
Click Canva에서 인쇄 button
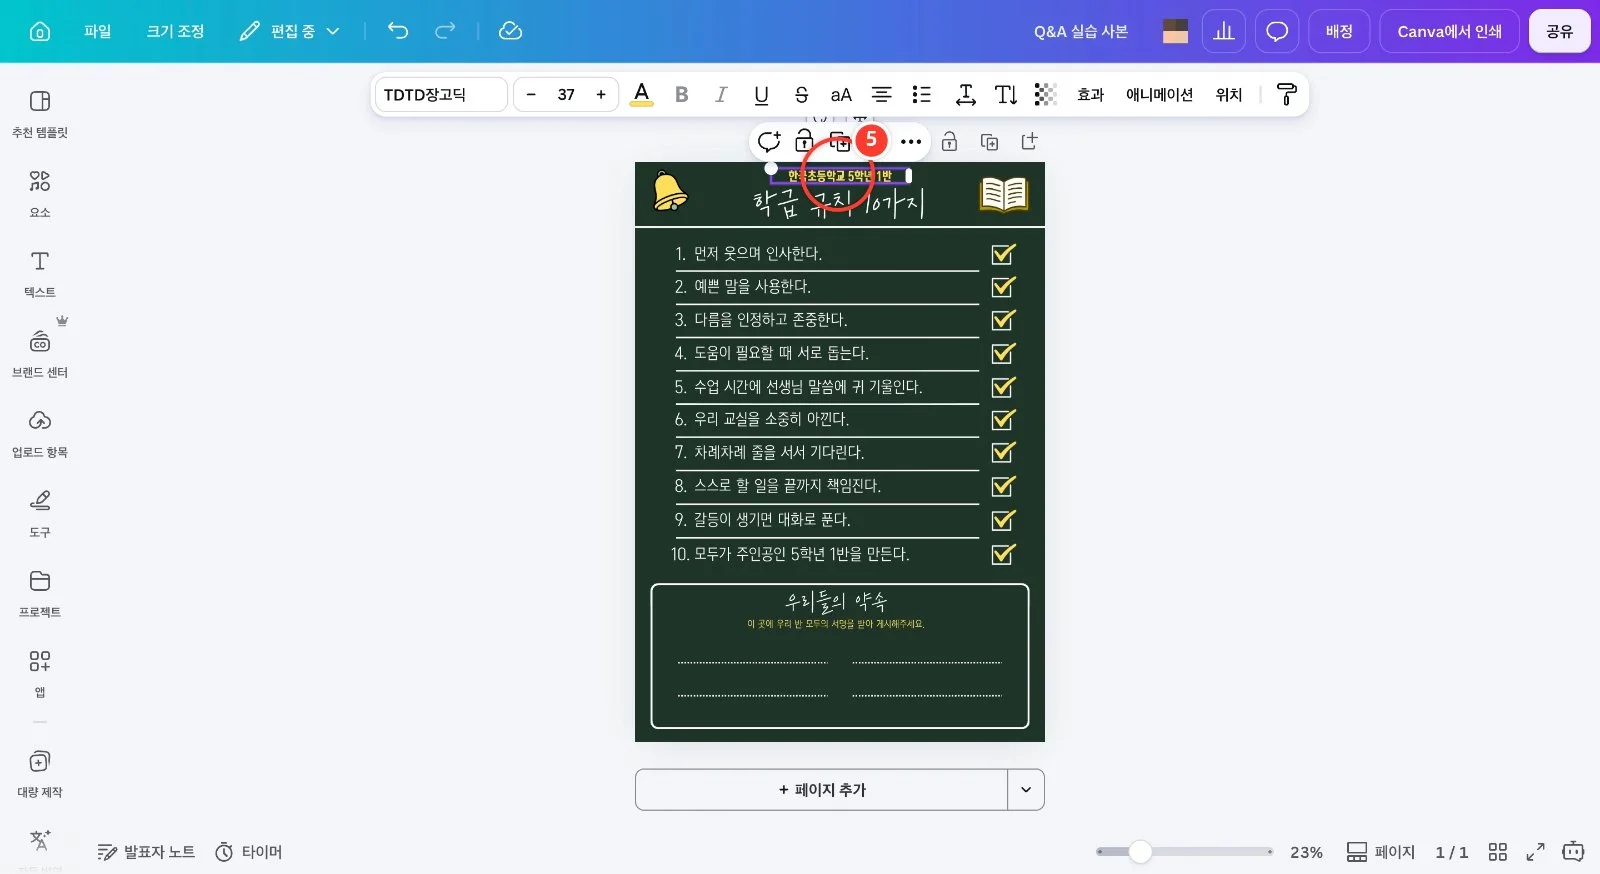click(1449, 31)
